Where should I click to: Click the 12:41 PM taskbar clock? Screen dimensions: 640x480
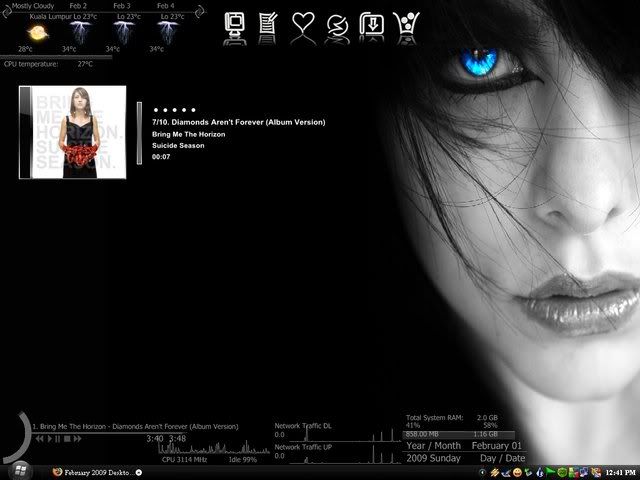tap(620, 473)
